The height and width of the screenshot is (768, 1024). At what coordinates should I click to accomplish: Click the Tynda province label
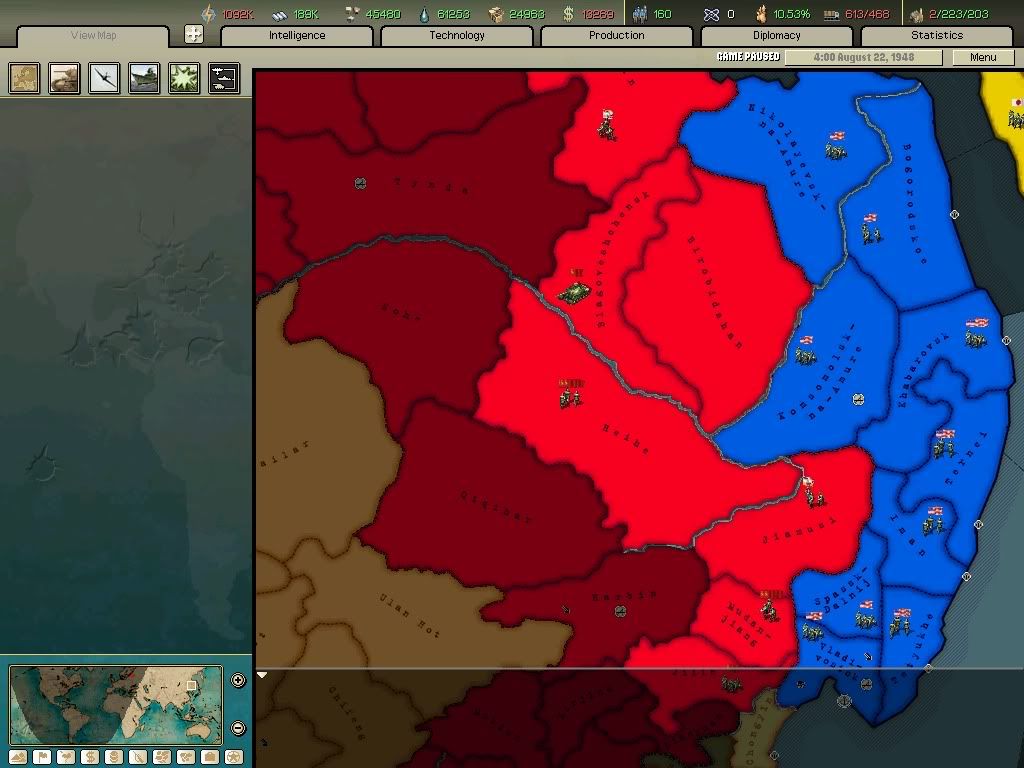tap(432, 185)
